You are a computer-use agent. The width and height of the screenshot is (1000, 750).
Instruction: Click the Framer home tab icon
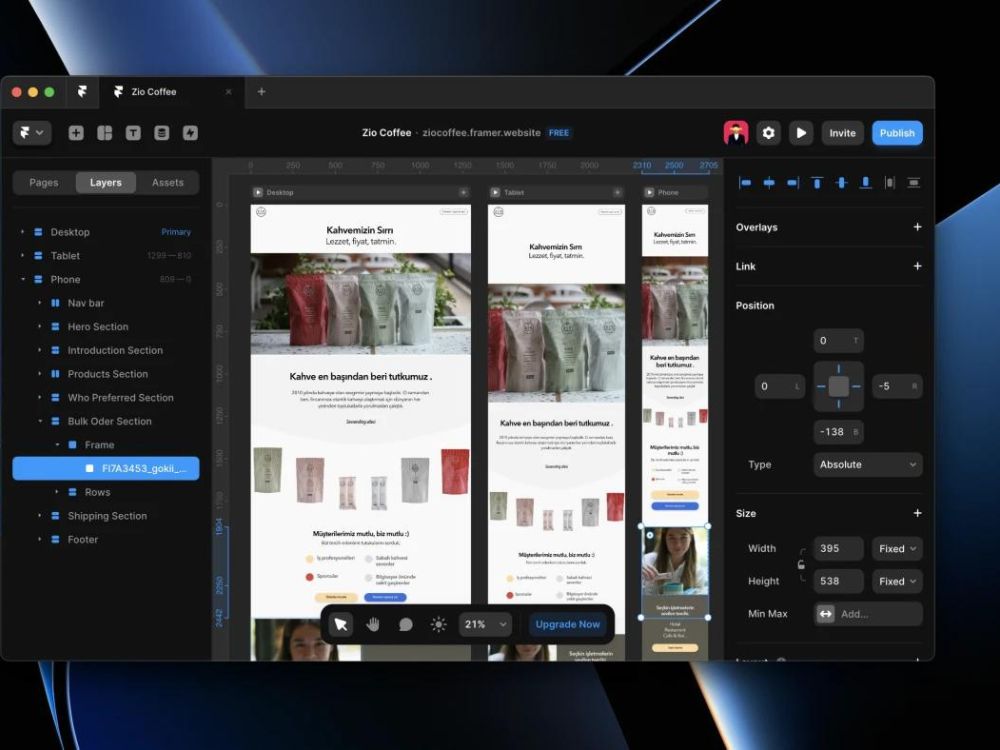82,92
